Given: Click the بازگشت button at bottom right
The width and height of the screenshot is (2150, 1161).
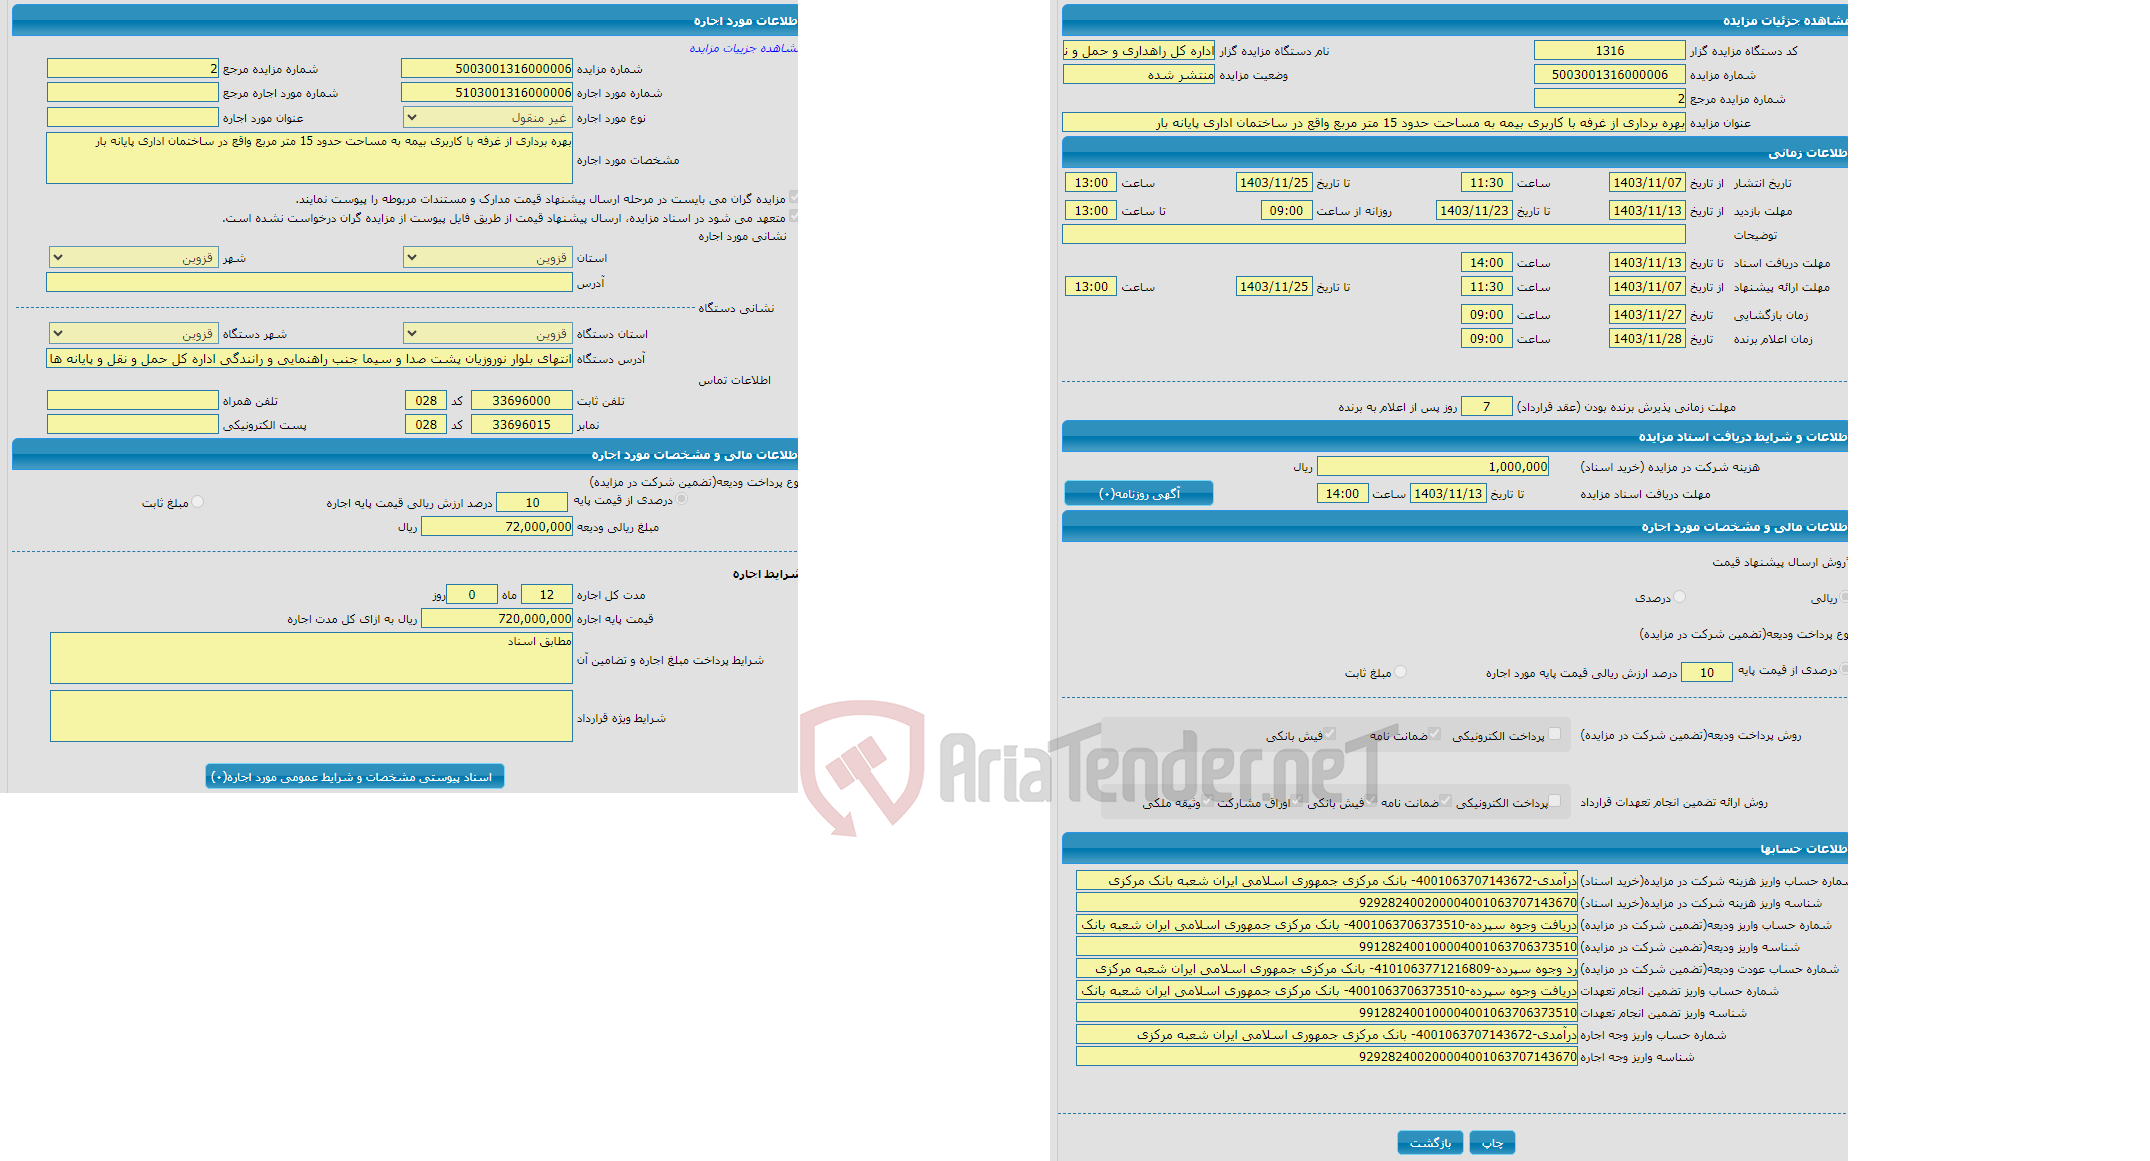Looking at the screenshot, I should pos(1431,1138).
